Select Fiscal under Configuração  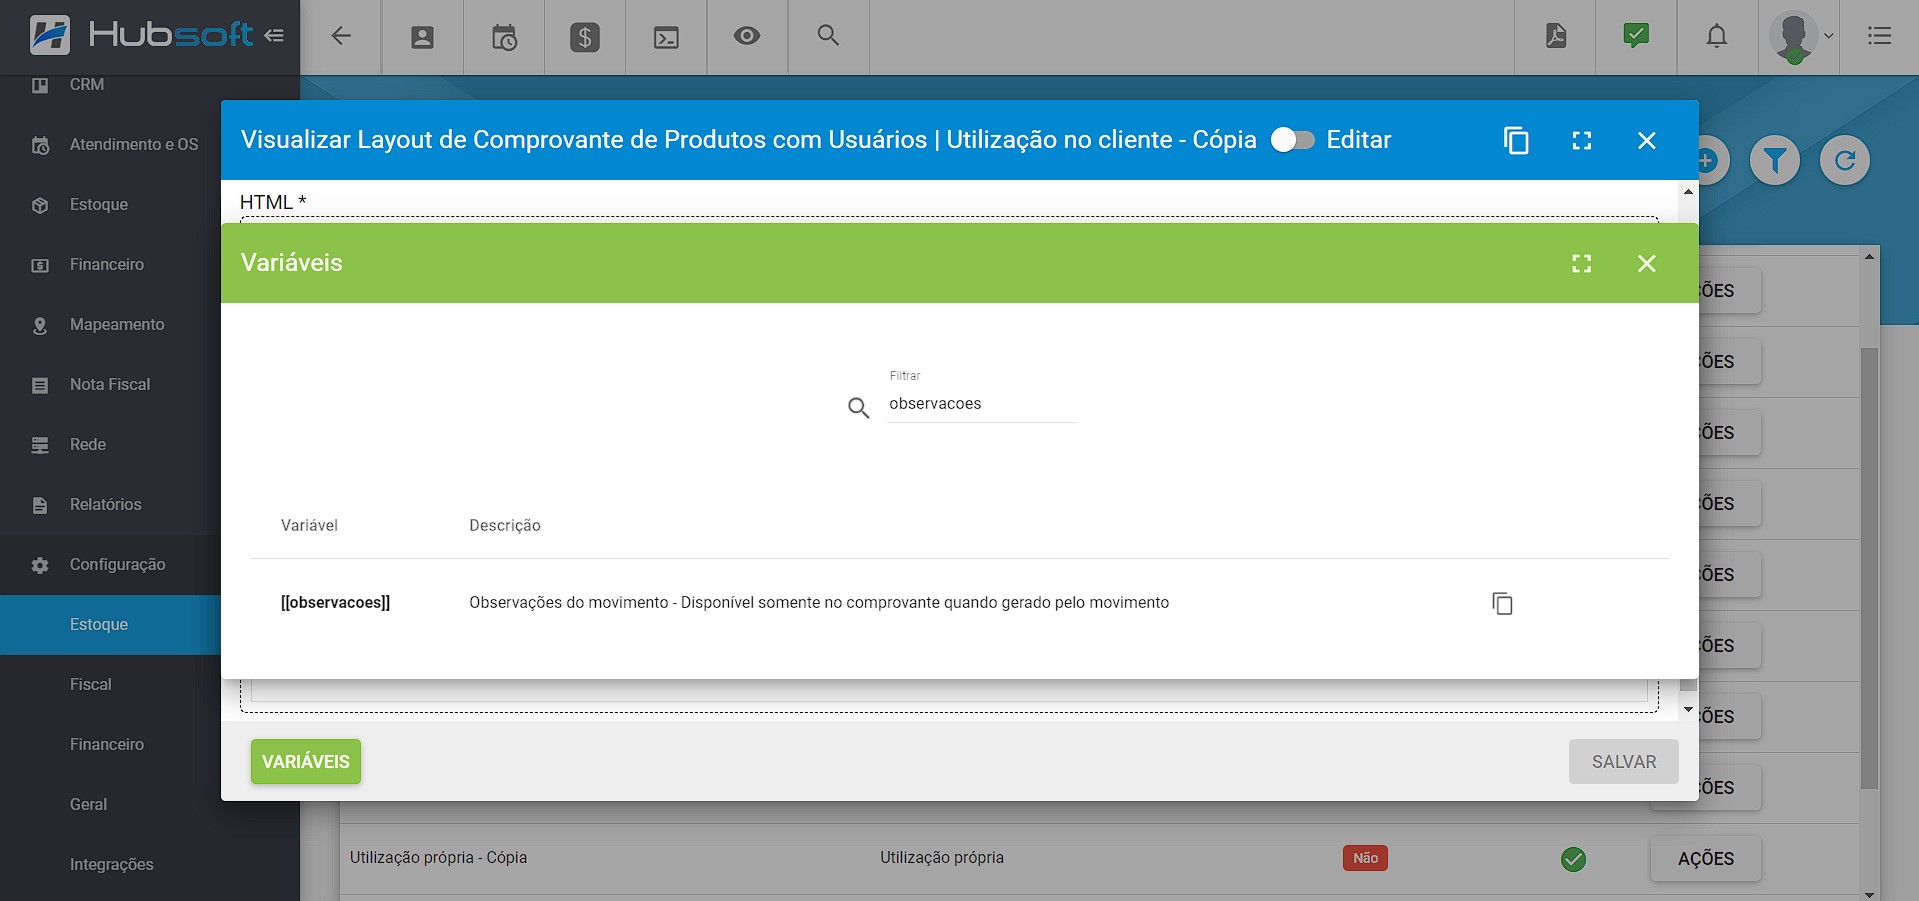click(x=110, y=685)
